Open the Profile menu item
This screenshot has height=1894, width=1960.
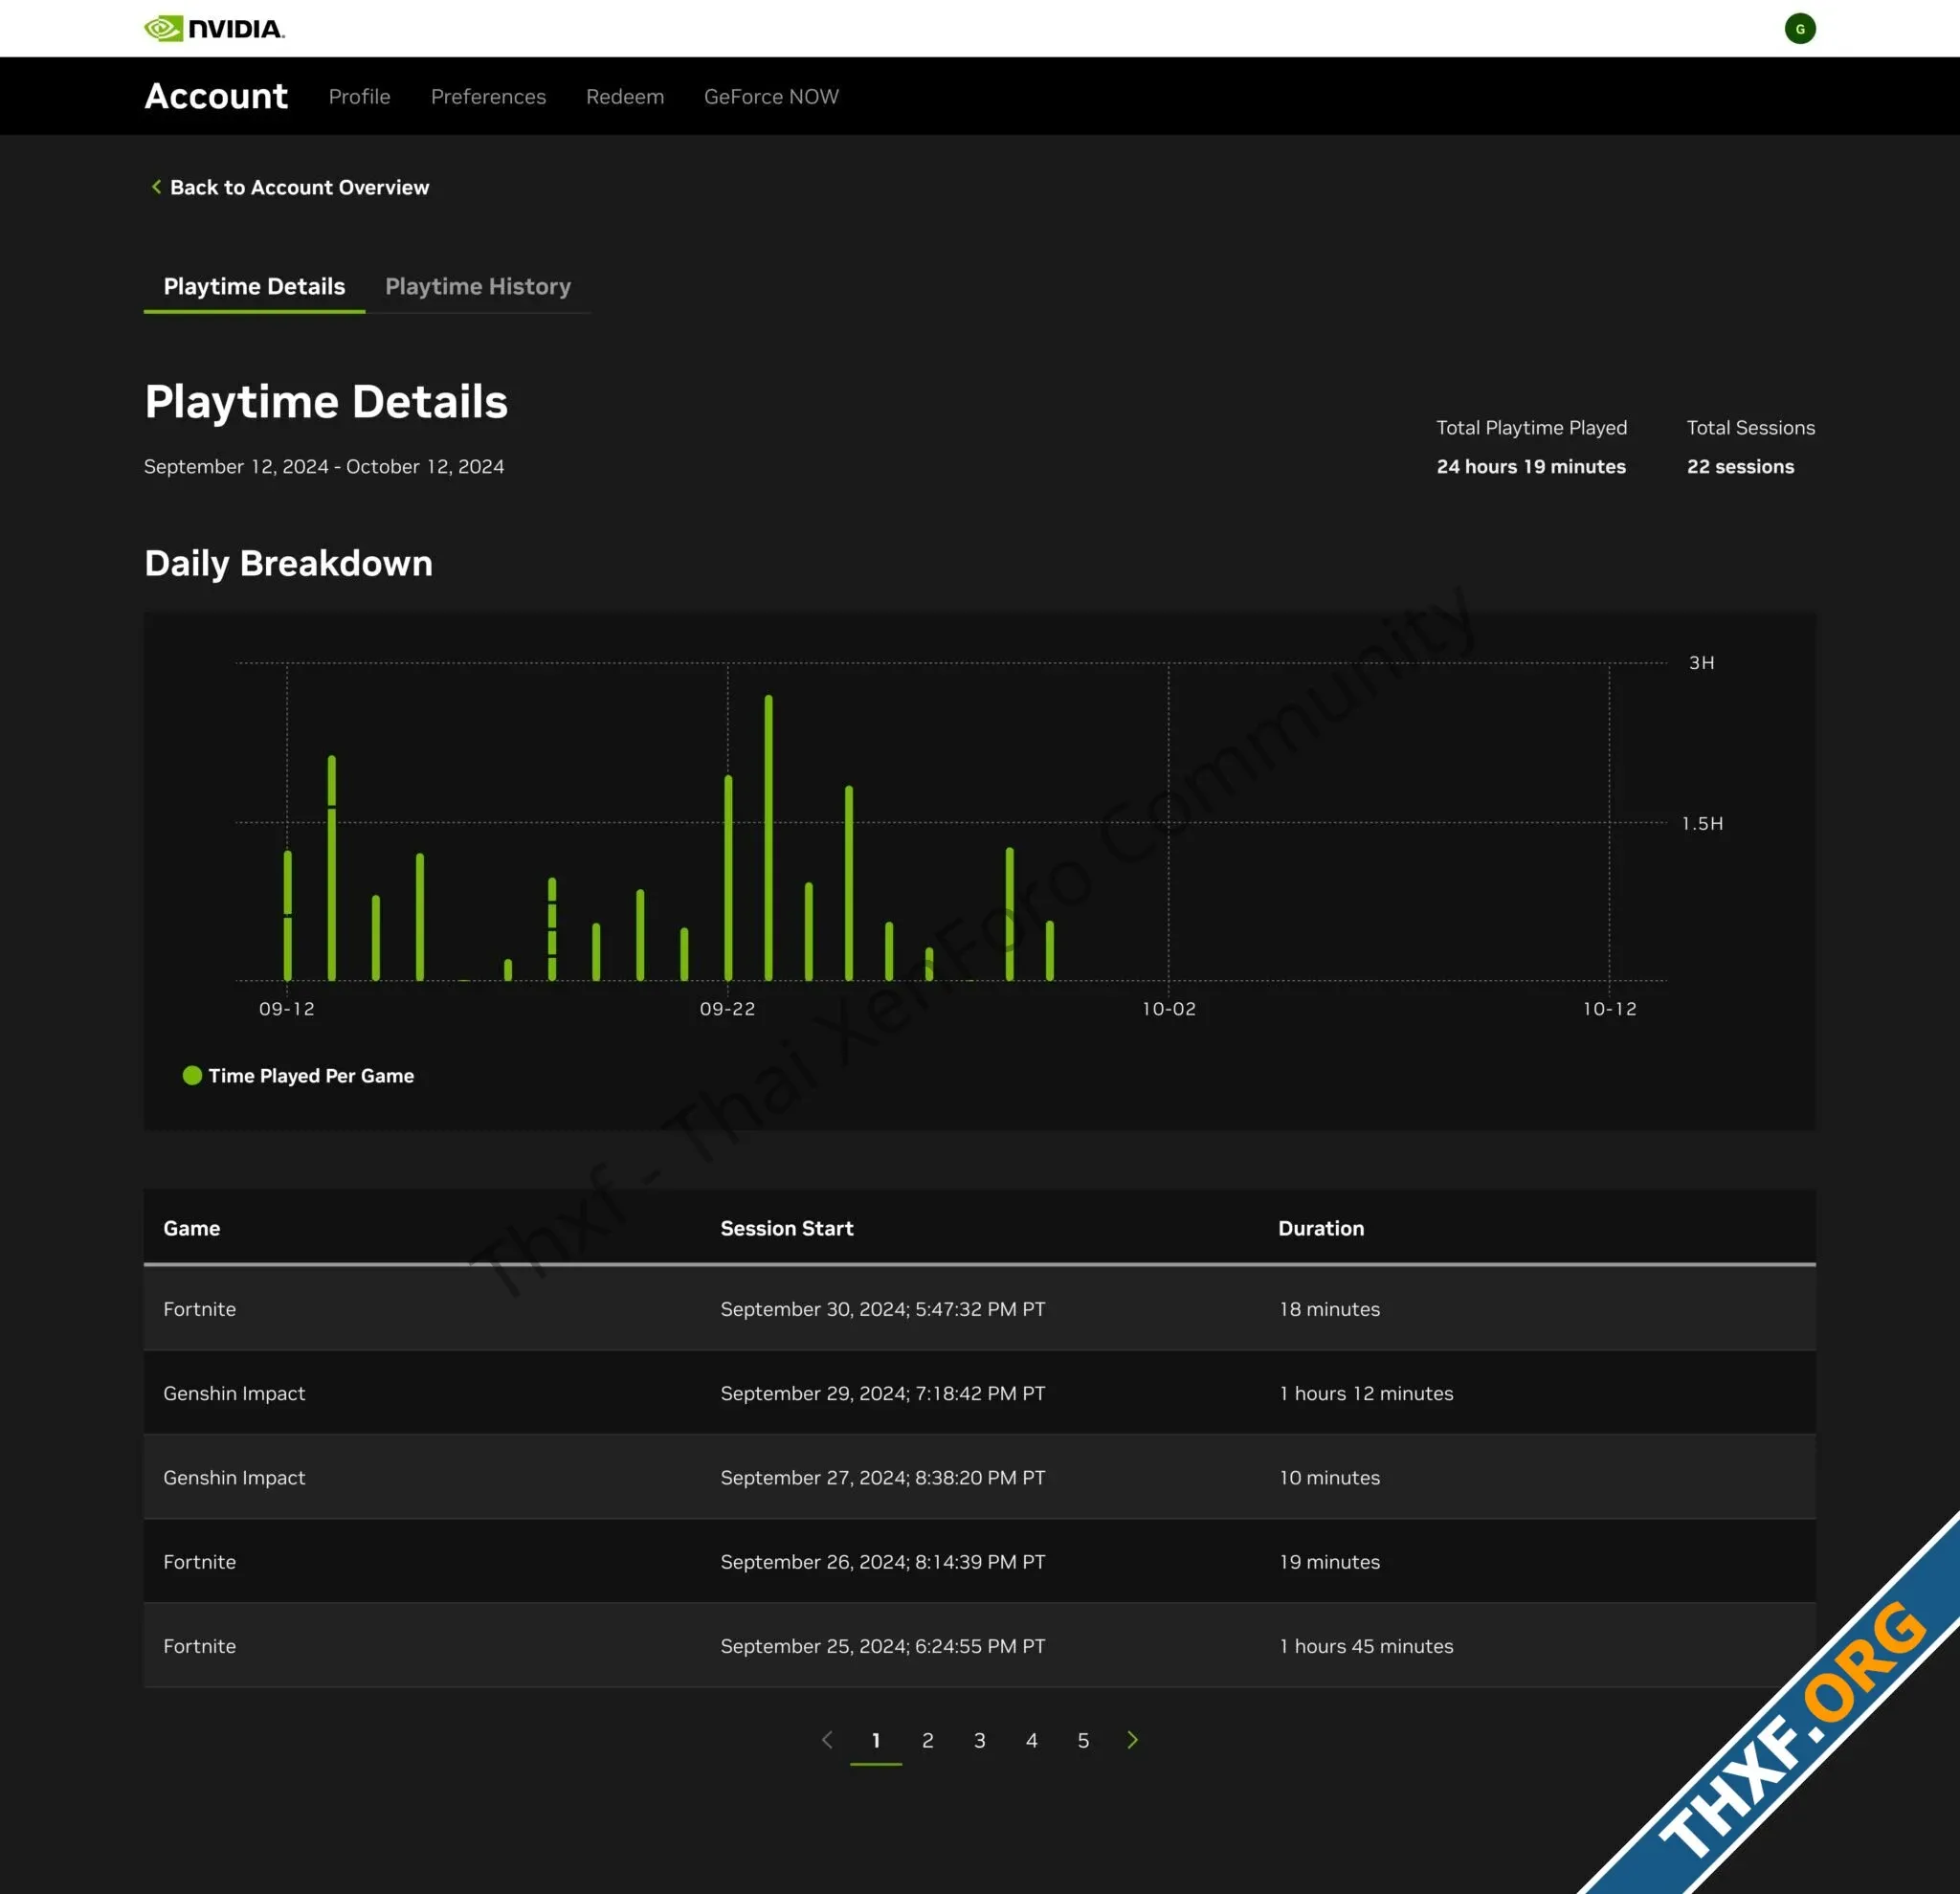[359, 96]
